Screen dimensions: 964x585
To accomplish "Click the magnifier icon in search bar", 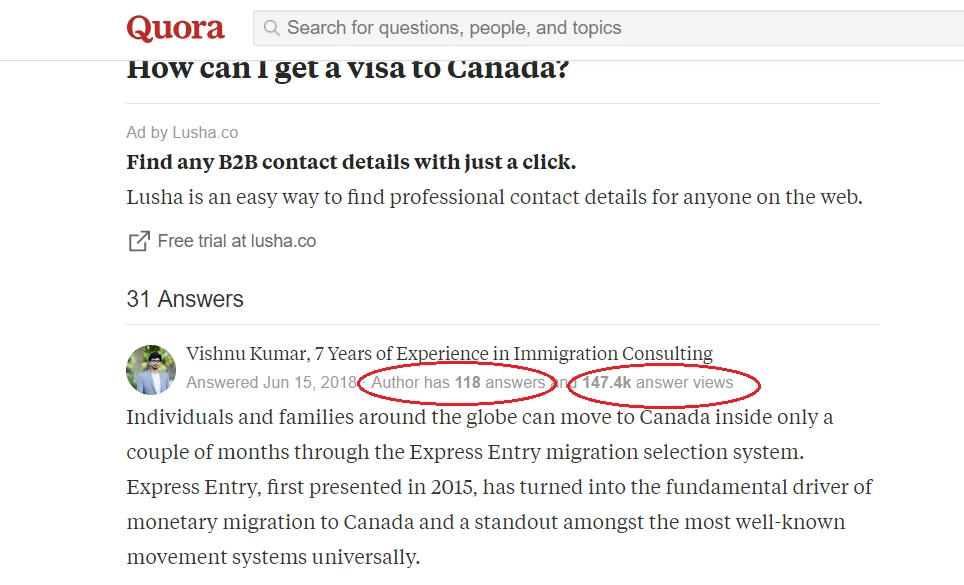I will click(x=271, y=28).
